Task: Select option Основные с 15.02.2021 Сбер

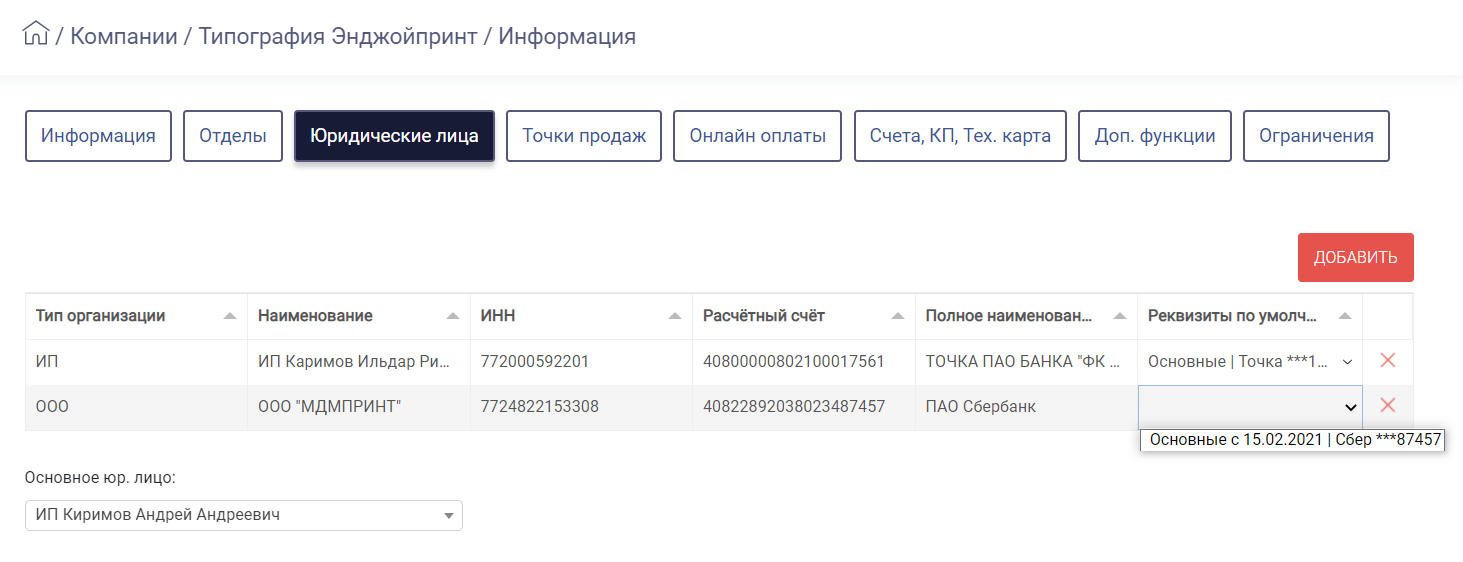Action: (1294, 440)
